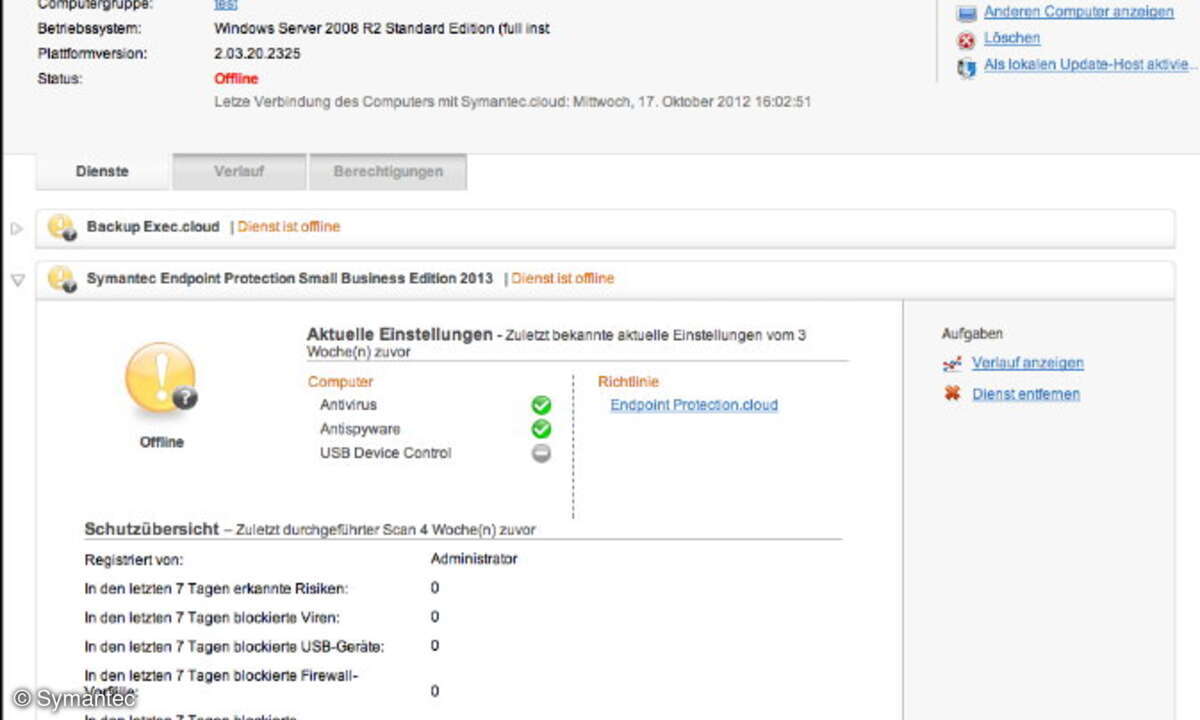Expand the Backup Exec.cloud service section

point(16,228)
